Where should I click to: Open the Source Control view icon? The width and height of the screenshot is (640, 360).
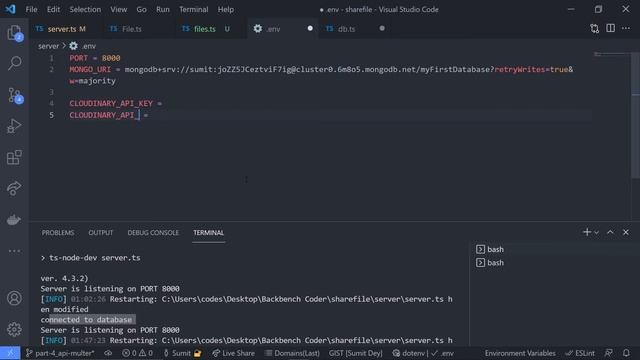click(x=15, y=95)
